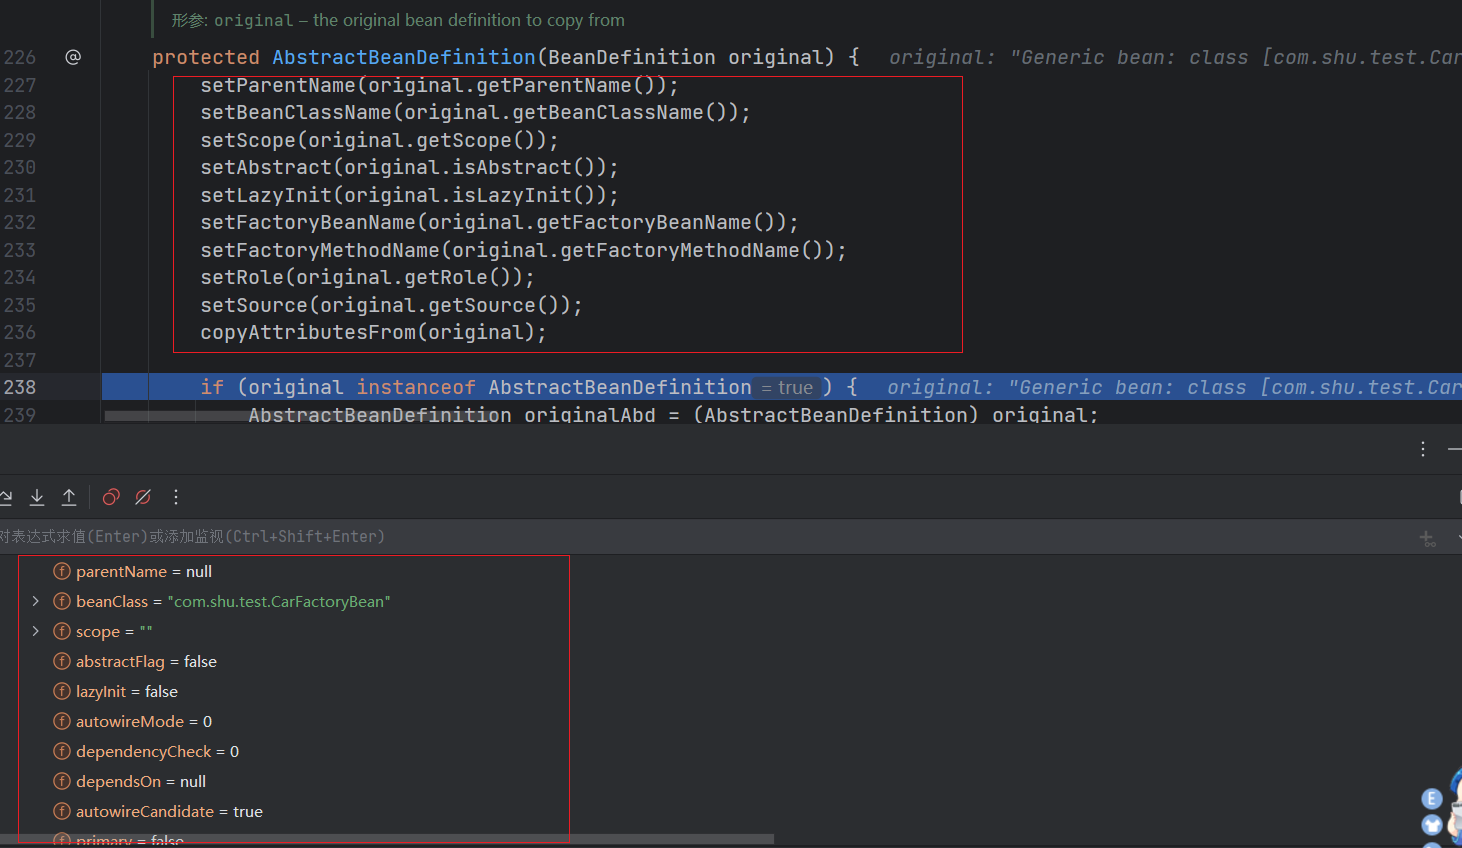This screenshot has height=848, width=1462.
Task: Click originalAbd variable on line 239
Action: [x=590, y=414]
